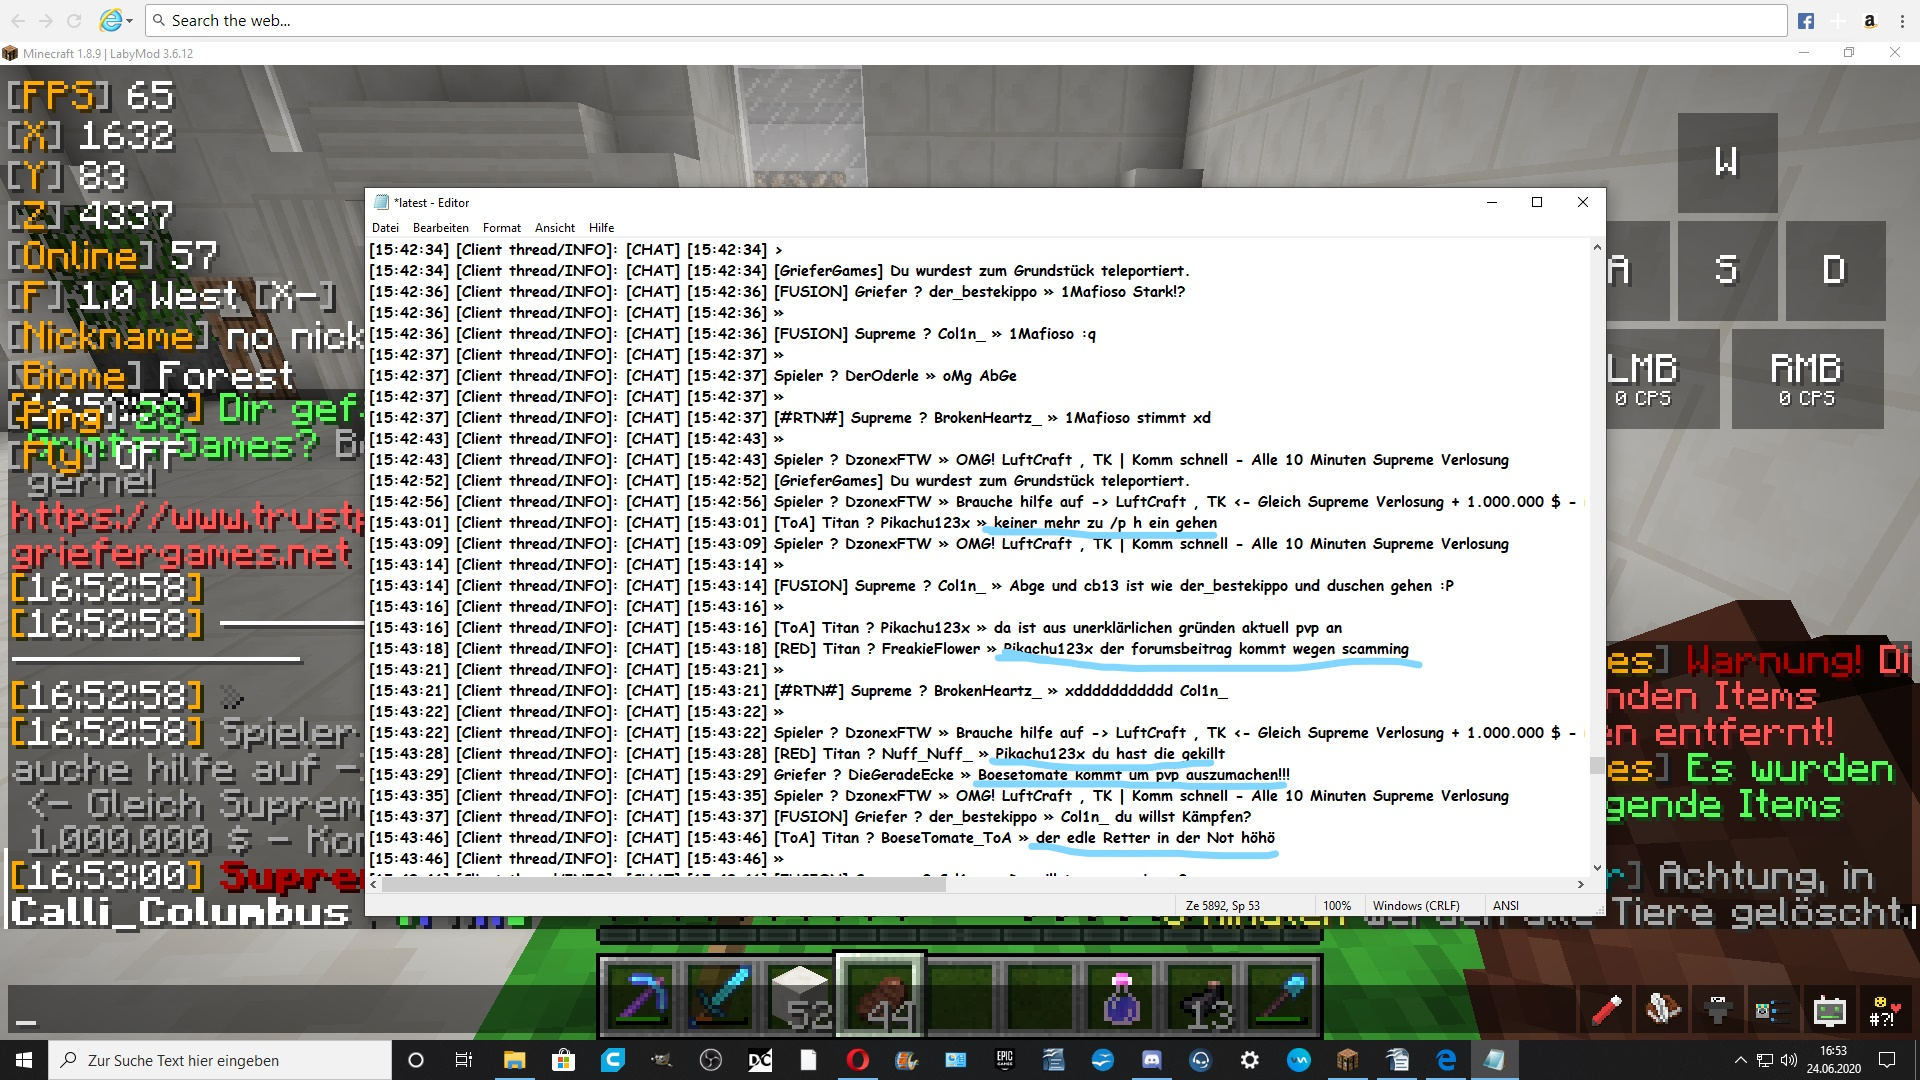Launch Epic Games from the taskbar

pyautogui.click(x=1004, y=1060)
